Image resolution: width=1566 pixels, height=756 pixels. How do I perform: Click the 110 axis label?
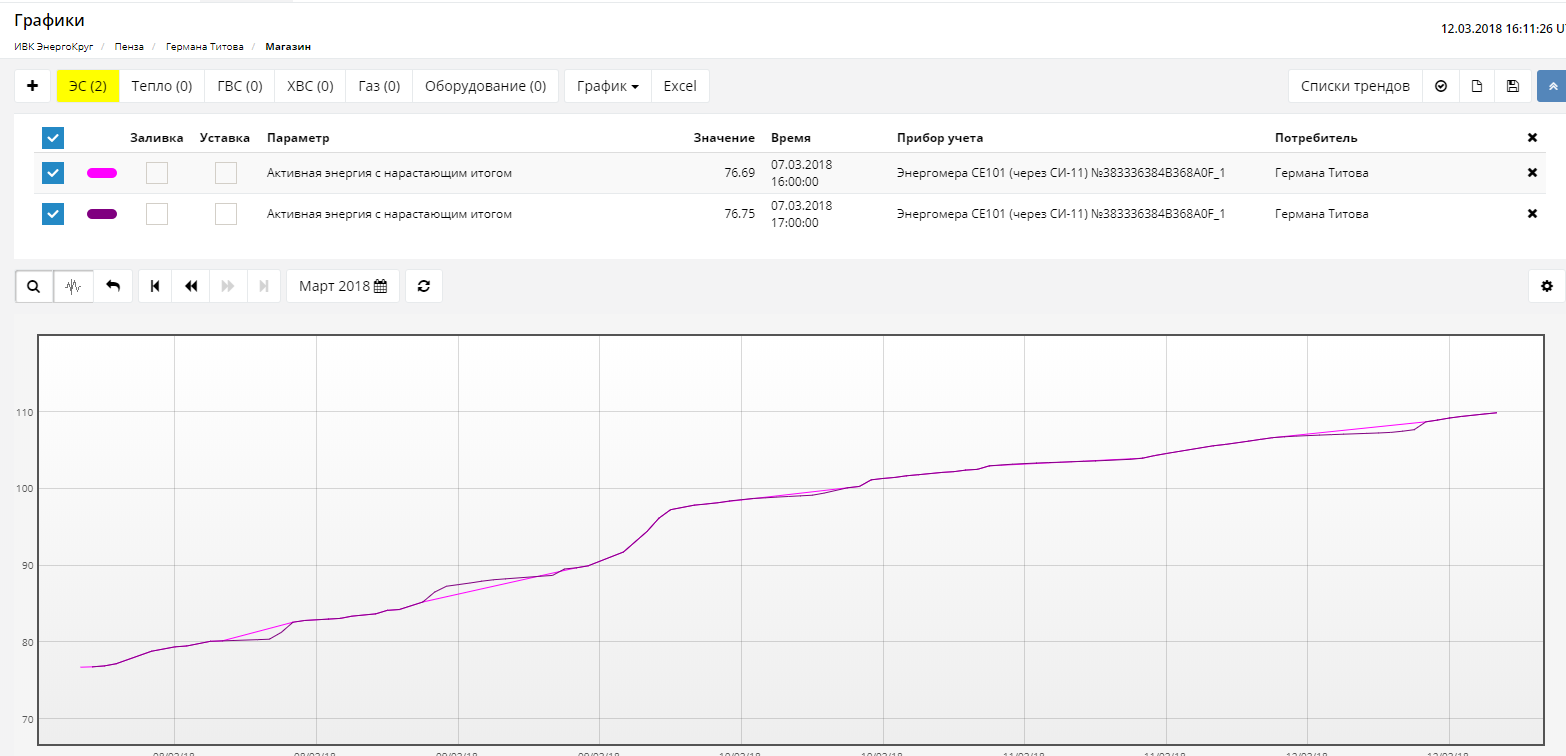pos(24,412)
